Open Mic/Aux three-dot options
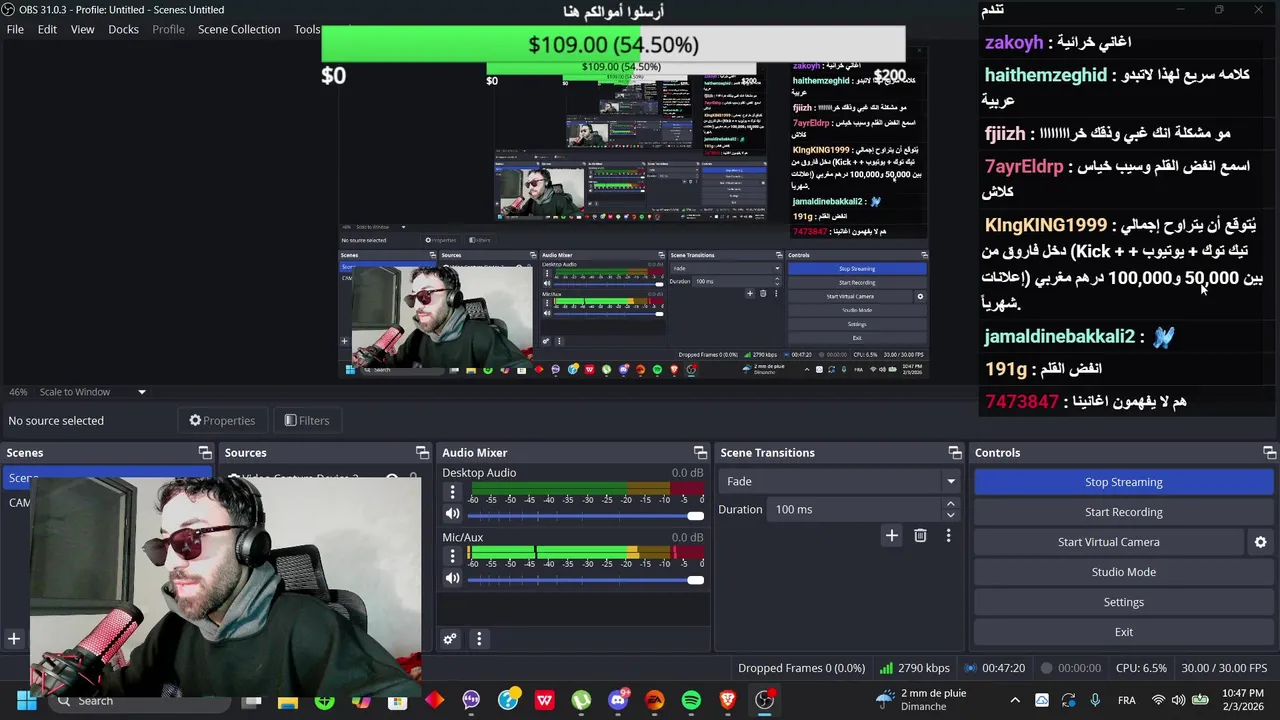 coord(452,556)
